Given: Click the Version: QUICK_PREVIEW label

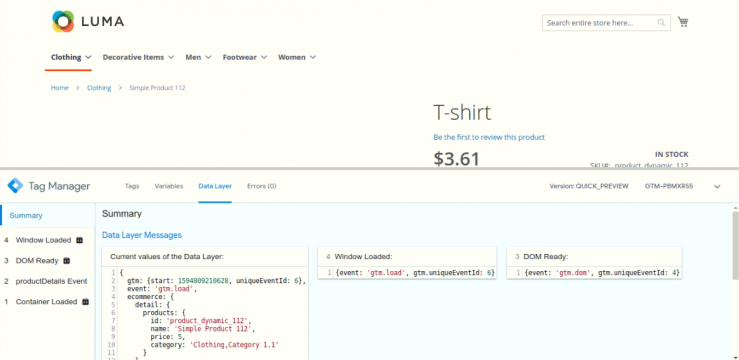Looking at the screenshot, I should coord(589,186).
